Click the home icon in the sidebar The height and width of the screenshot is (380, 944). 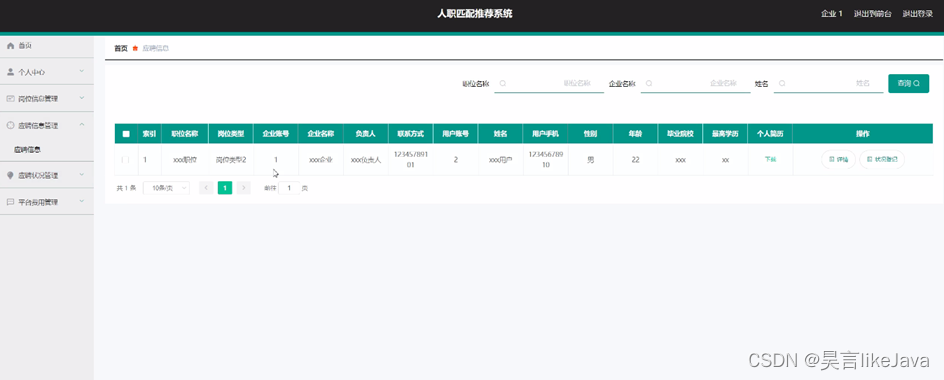click(10, 46)
